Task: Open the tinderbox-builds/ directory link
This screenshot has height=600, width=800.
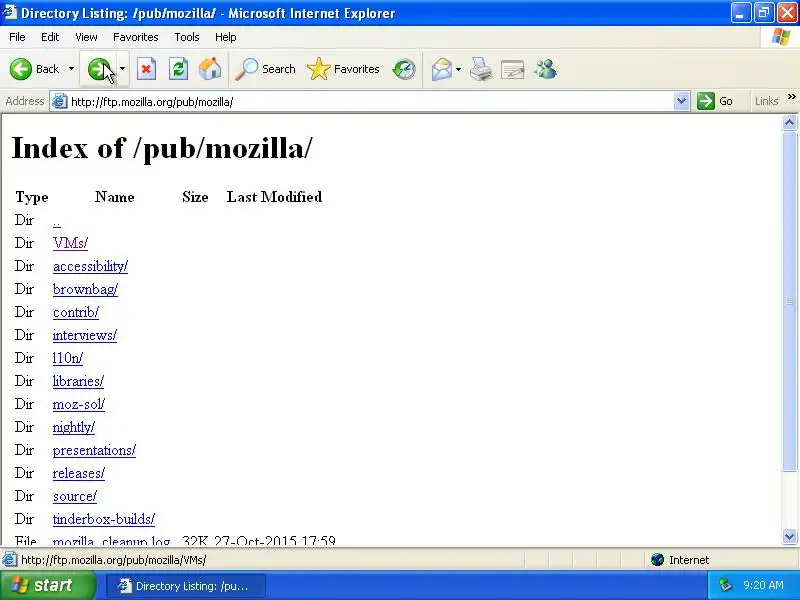Action: 104,519
